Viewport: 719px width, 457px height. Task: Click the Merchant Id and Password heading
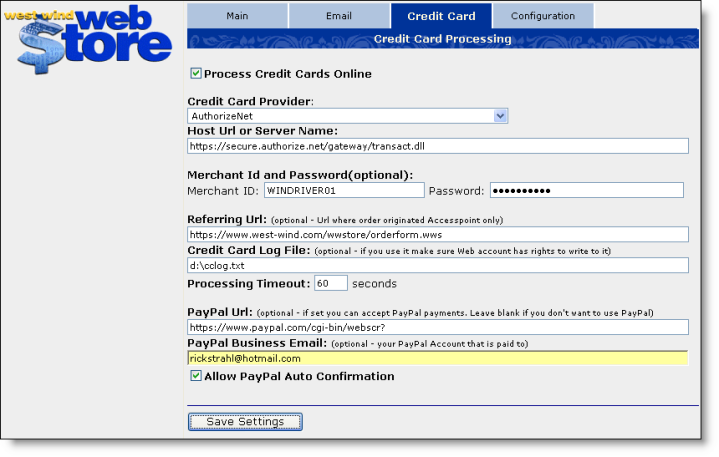coord(300,175)
